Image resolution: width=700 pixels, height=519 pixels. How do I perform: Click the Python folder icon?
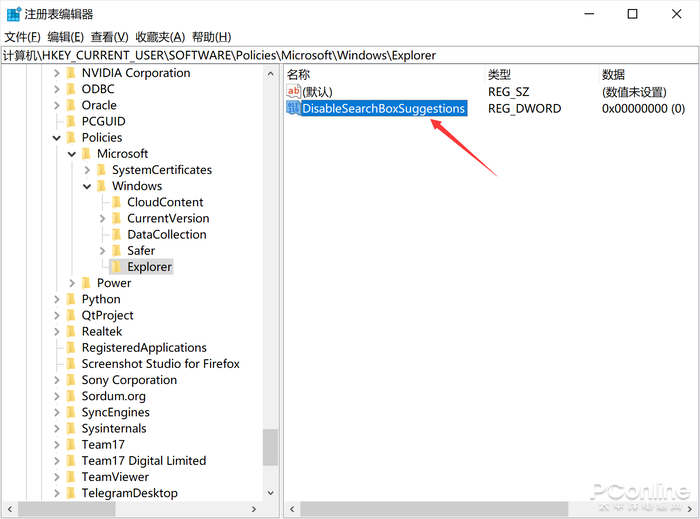tap(71, 299)
